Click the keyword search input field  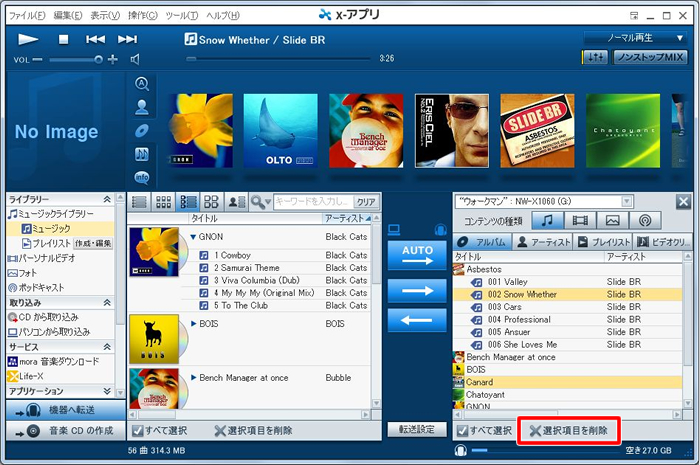point(312,201)
